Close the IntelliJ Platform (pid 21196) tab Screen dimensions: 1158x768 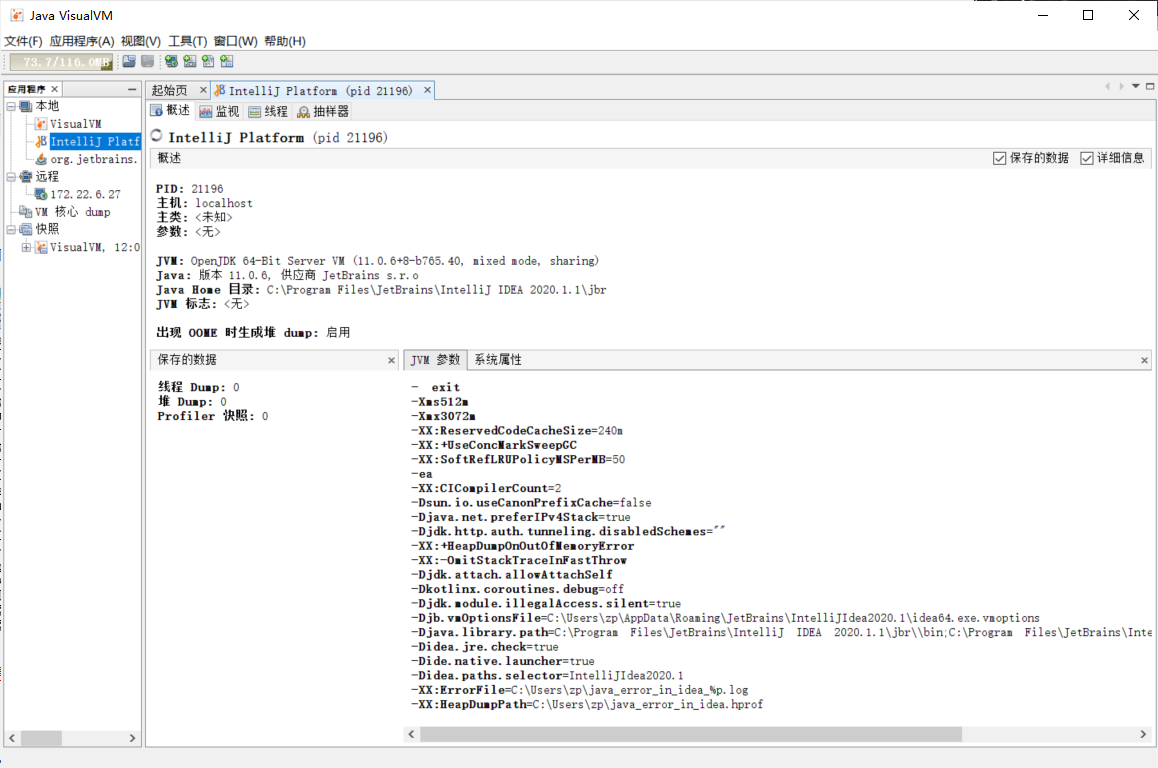(427, 90)
